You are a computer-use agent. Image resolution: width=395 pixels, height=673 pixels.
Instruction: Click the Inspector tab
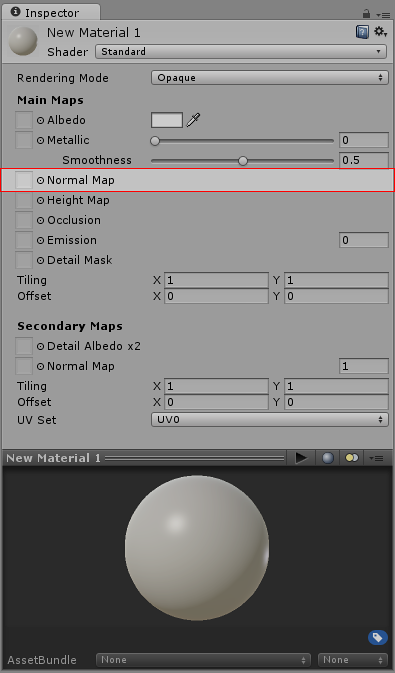(50, 12)
